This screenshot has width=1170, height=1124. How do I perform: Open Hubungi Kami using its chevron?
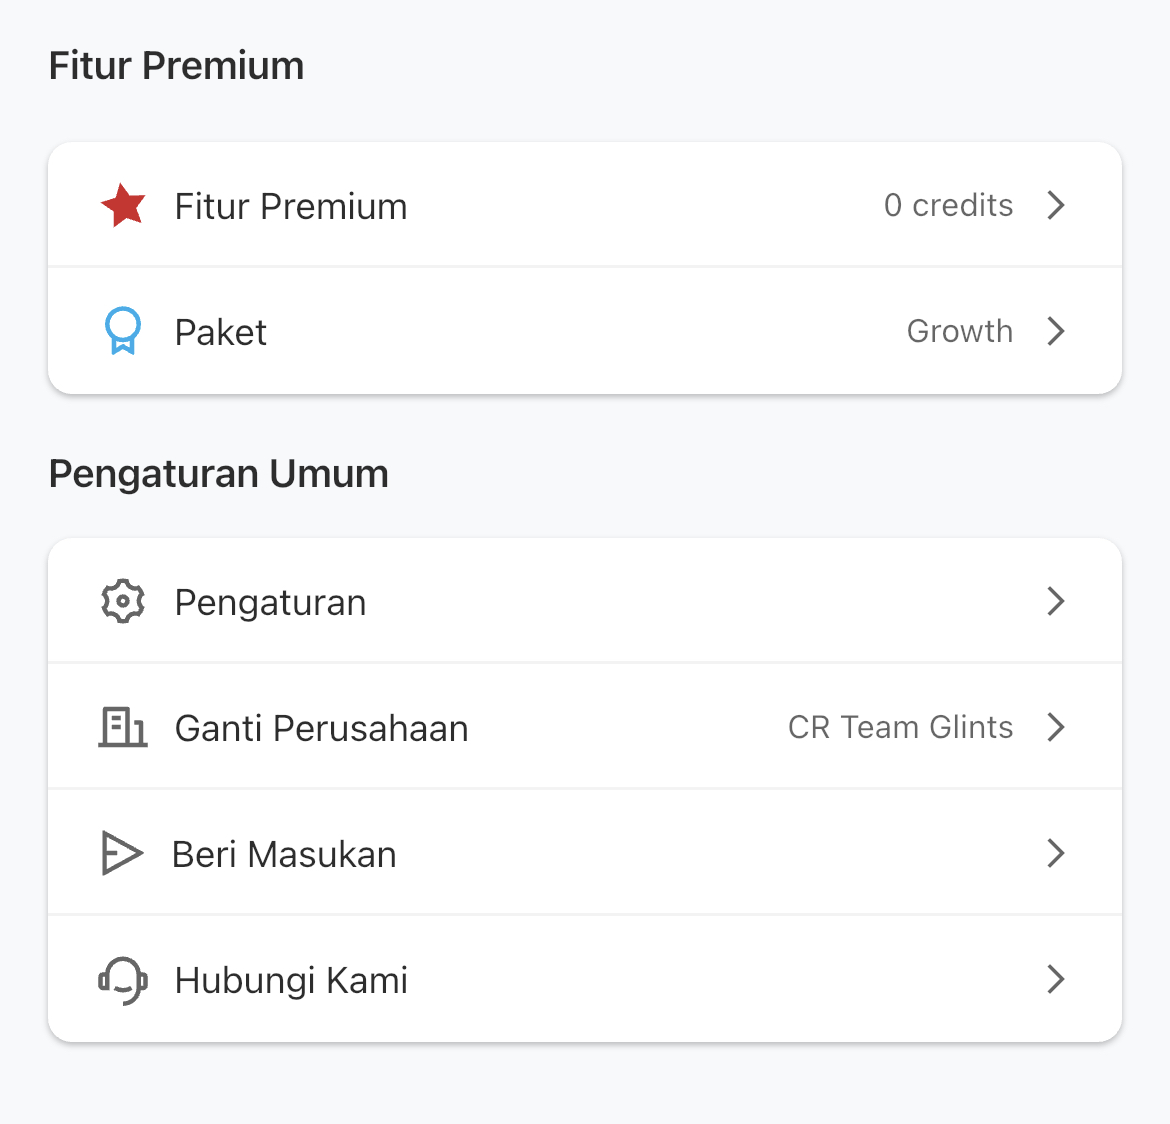(x=1056, y=980)
